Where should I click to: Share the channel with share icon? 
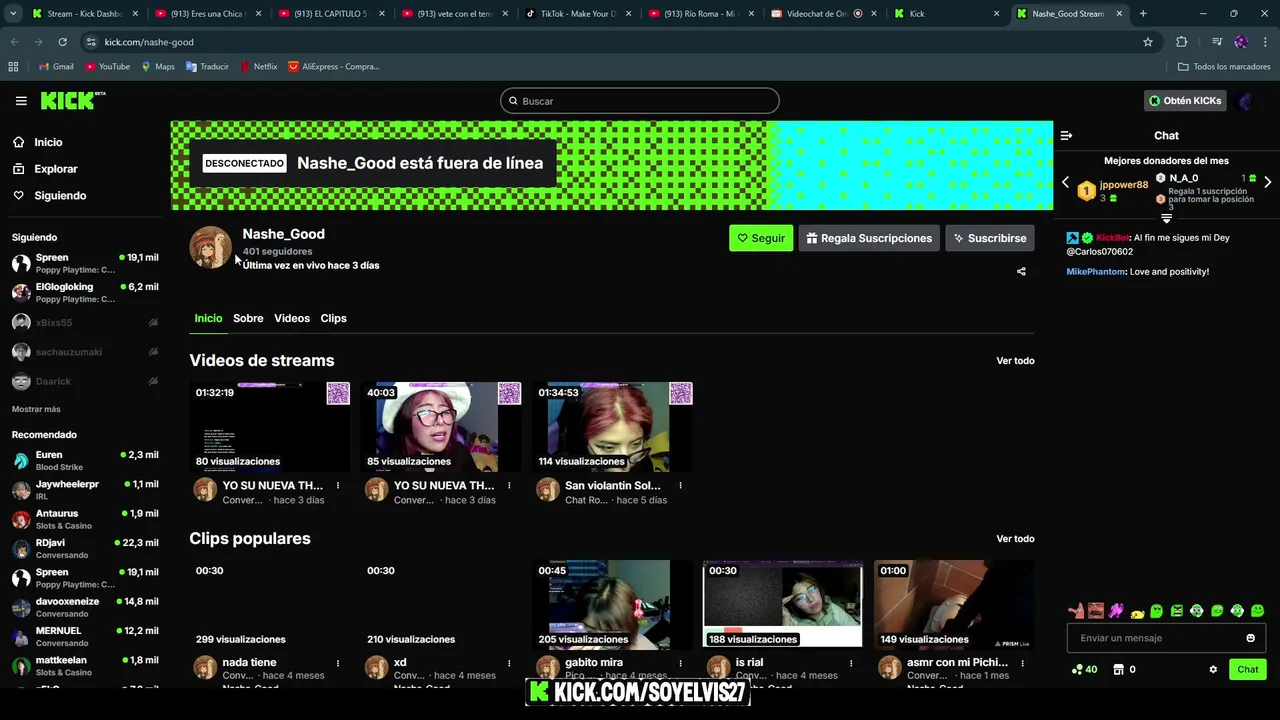1021,271
